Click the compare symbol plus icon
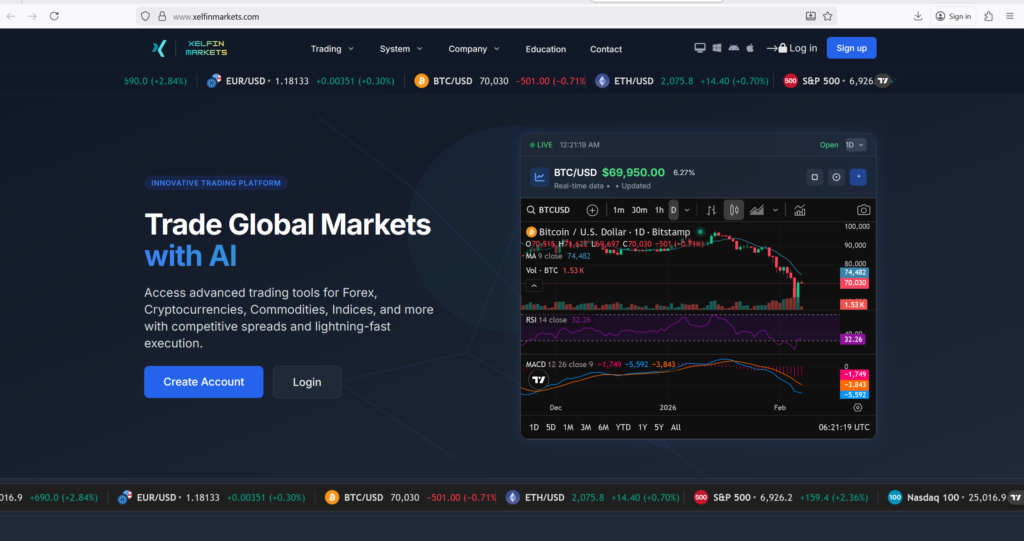Viewport: 1024px width, 541px height. click(592, 210)
